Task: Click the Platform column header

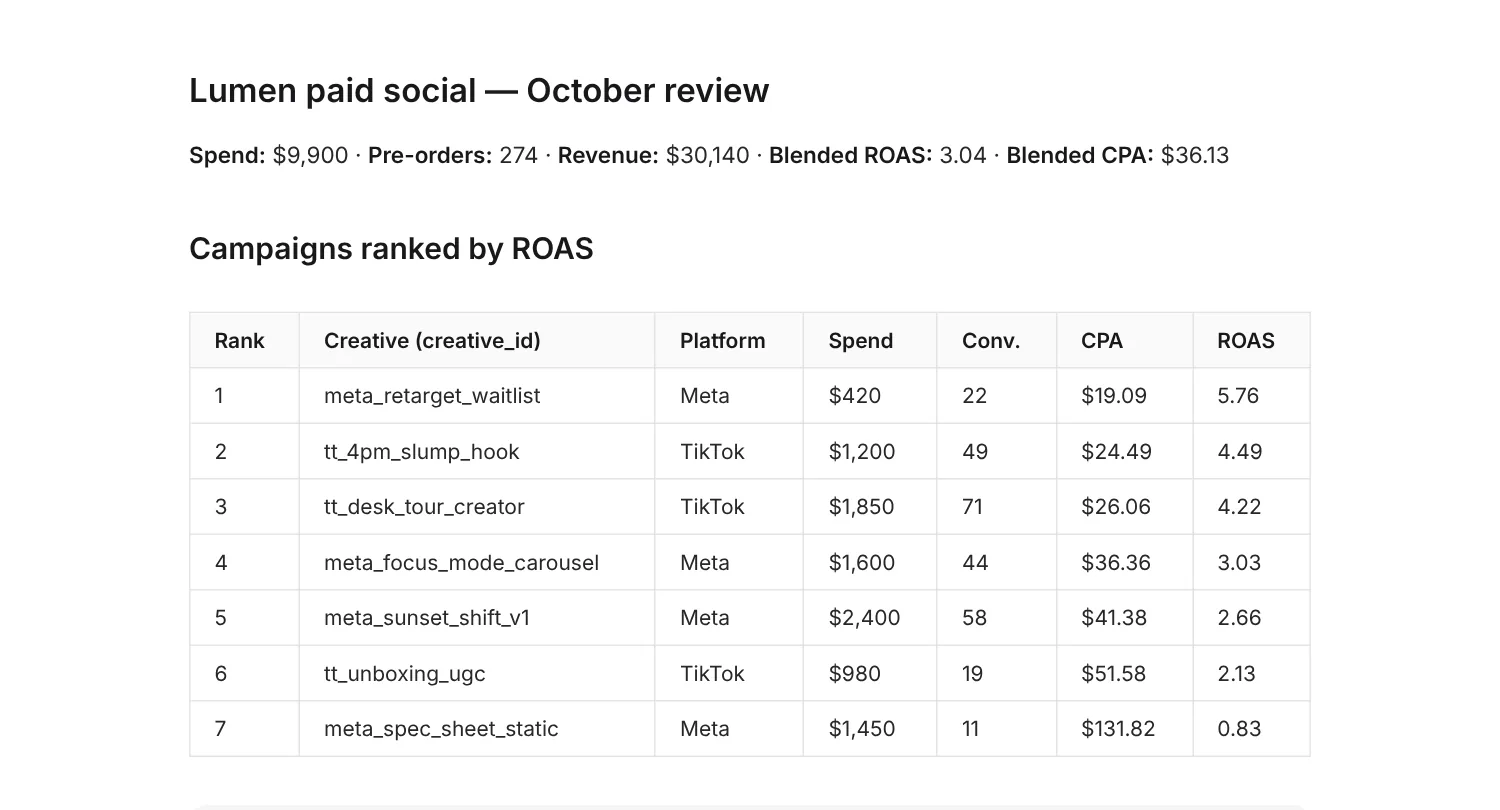Action: coord(729,340)
